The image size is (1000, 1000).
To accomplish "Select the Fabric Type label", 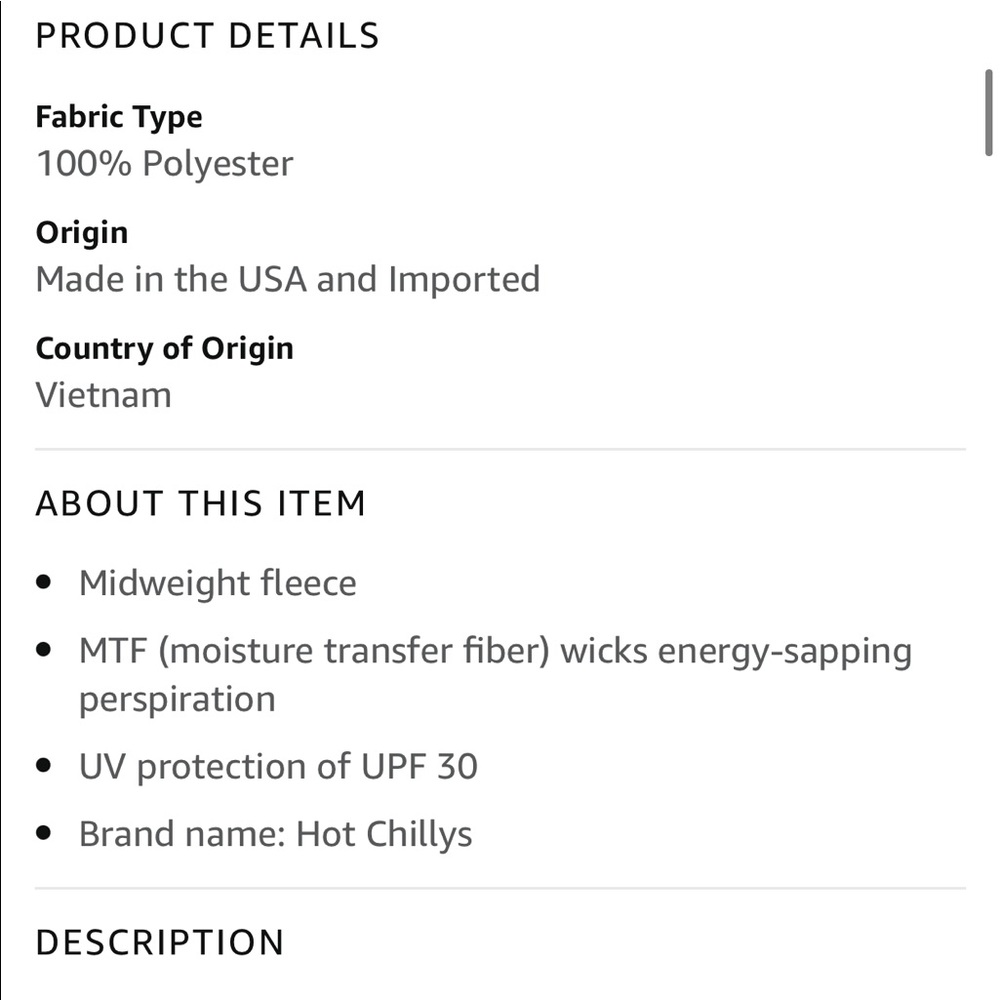I will (x=119, y=118).
